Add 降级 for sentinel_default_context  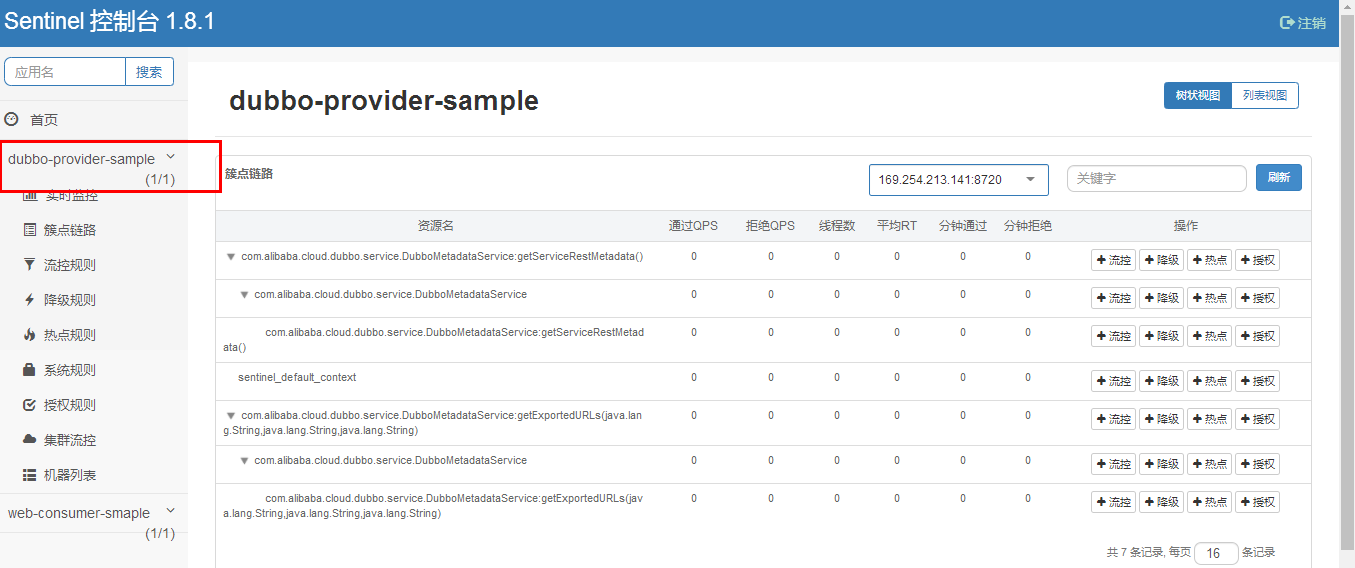point(1161,381)
